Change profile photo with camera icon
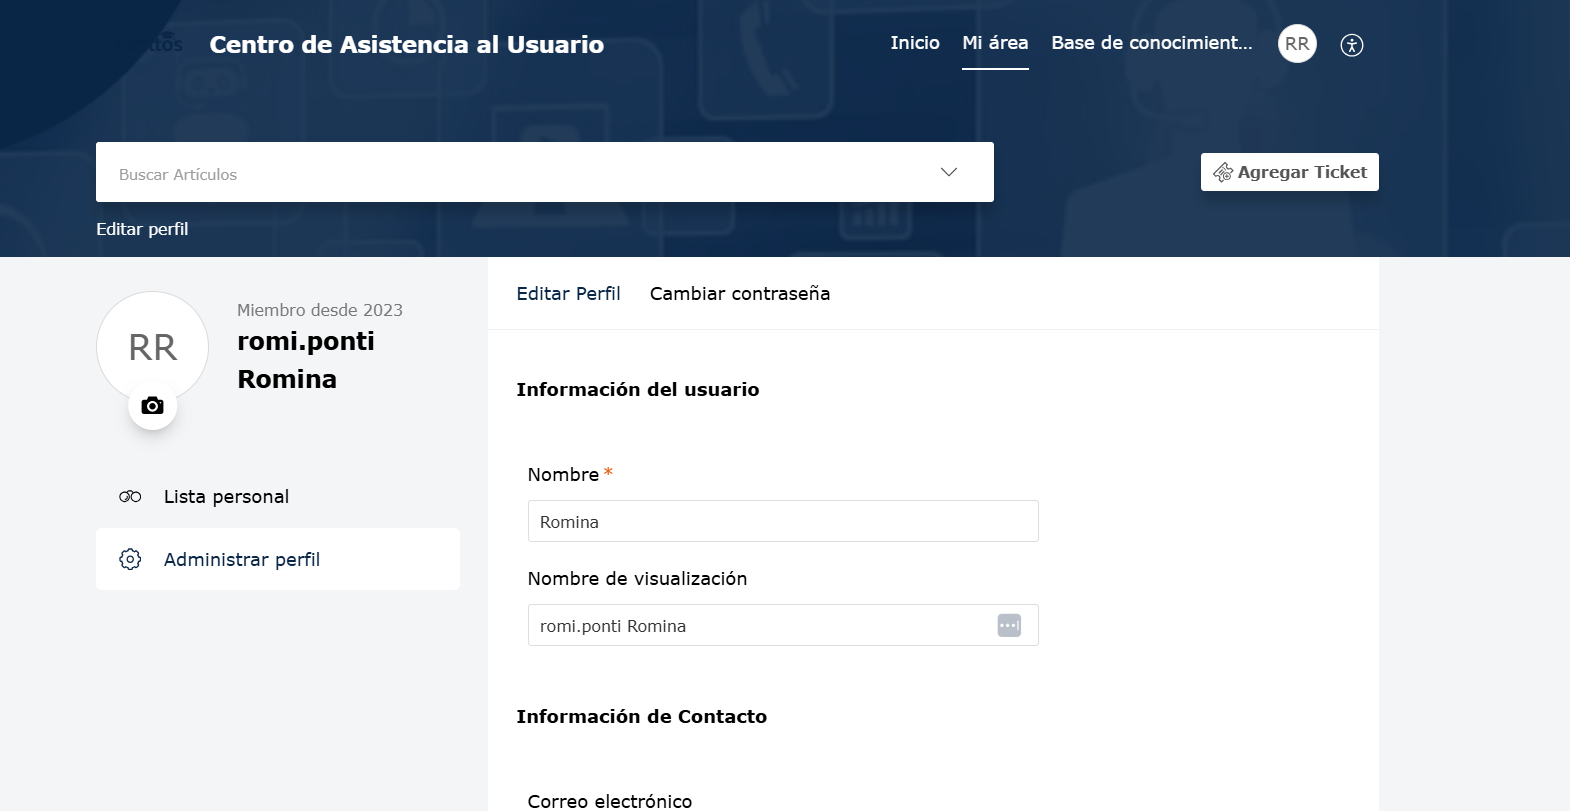This screenshot has width=1570, height=811. coord(153,406)
